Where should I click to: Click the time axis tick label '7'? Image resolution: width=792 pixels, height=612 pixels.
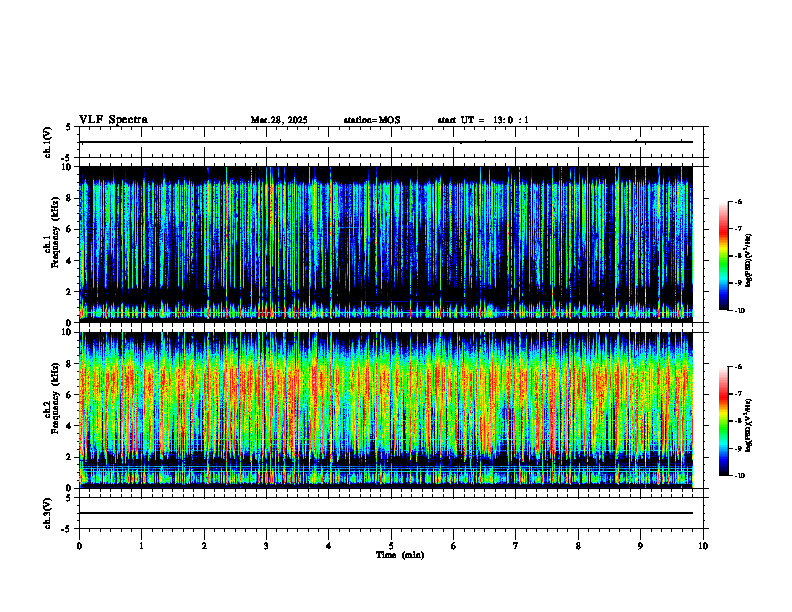click(516, 546)
